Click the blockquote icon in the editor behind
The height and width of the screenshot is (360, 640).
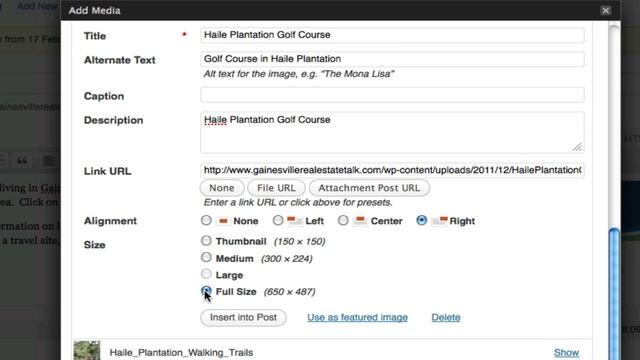(x=22, y=160)
